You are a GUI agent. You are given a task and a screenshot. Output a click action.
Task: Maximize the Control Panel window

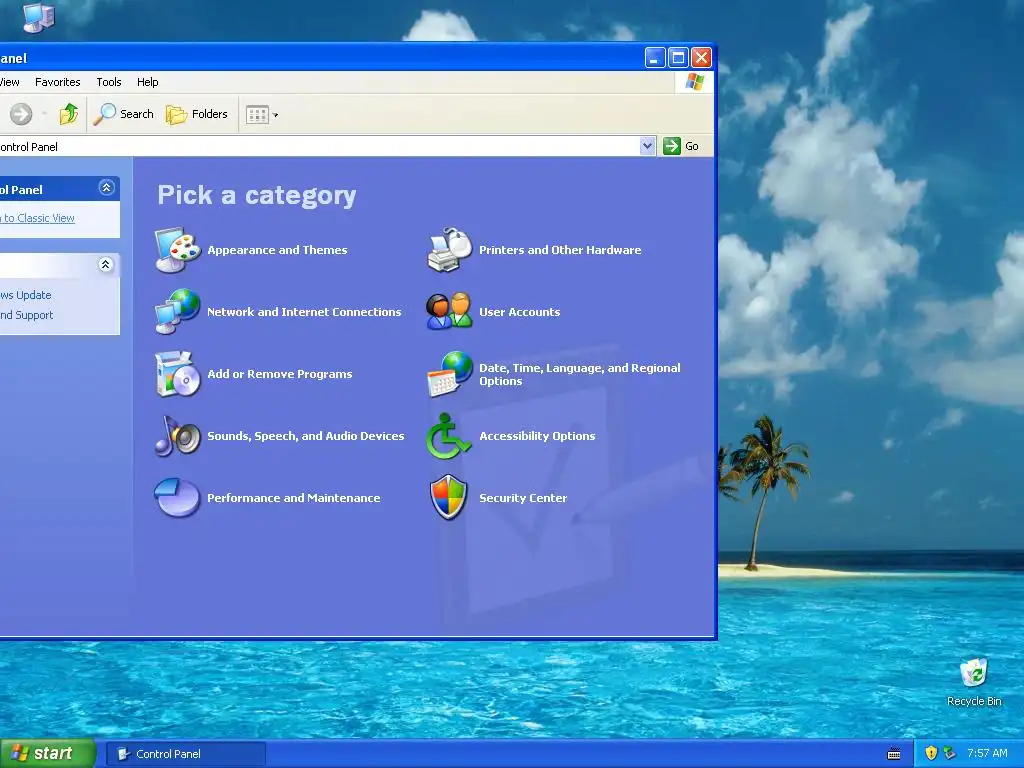(679, 58)
